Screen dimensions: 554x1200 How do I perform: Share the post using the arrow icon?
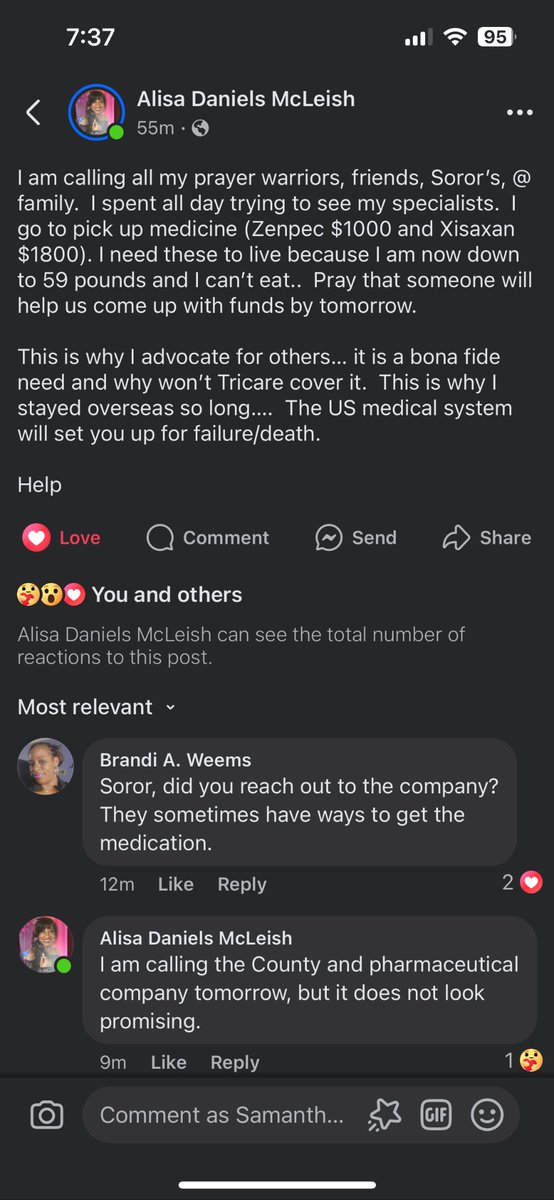pos(456,538)
